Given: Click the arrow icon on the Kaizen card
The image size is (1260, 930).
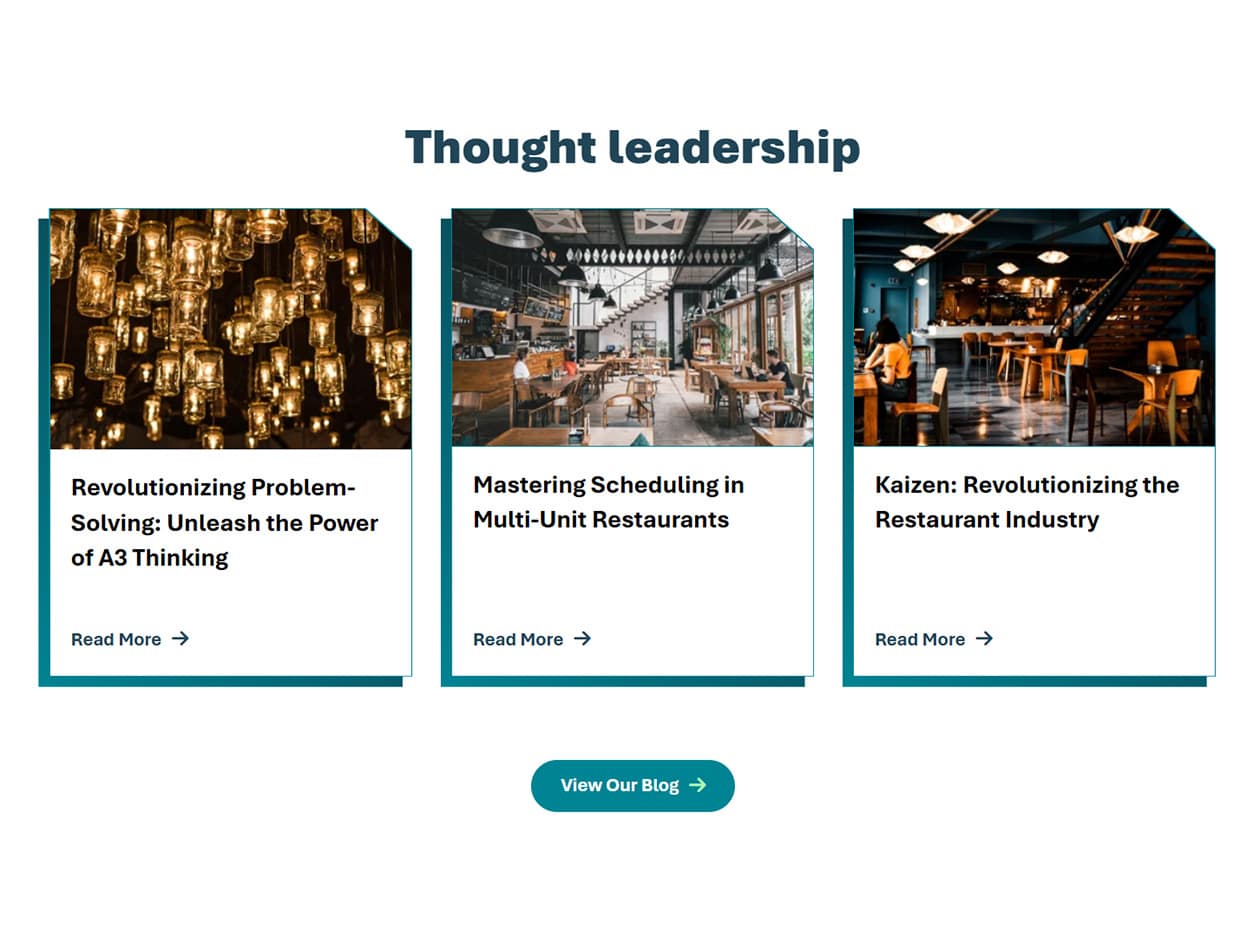Looking at the screenshot, I should click(x=984, y=639).
